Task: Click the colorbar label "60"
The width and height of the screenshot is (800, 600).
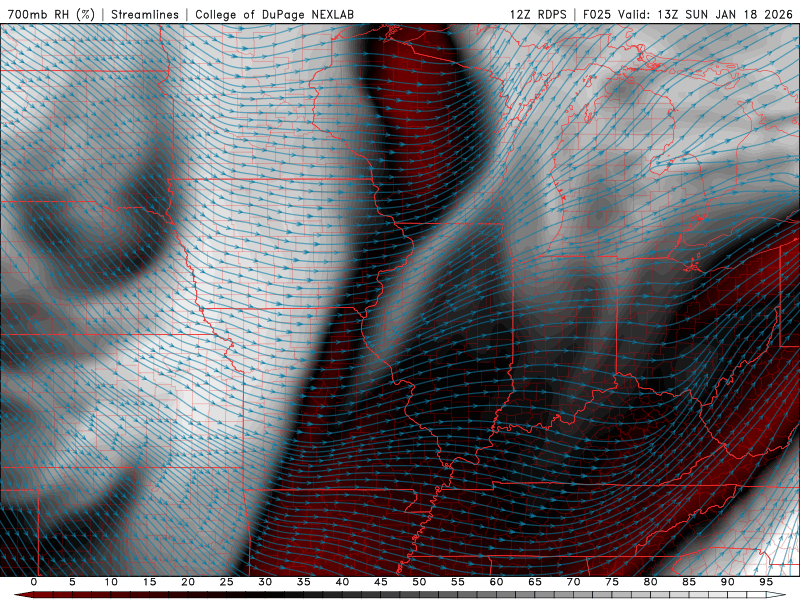Action: (x=496, y=582)
